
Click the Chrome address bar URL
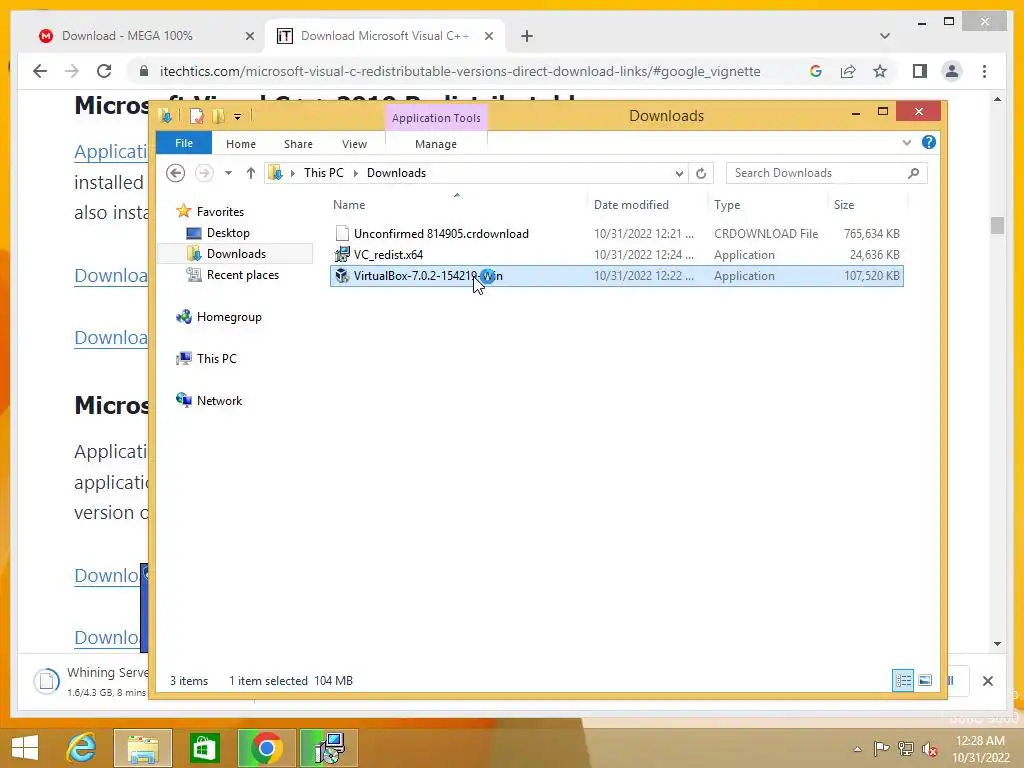click(460, 71)
